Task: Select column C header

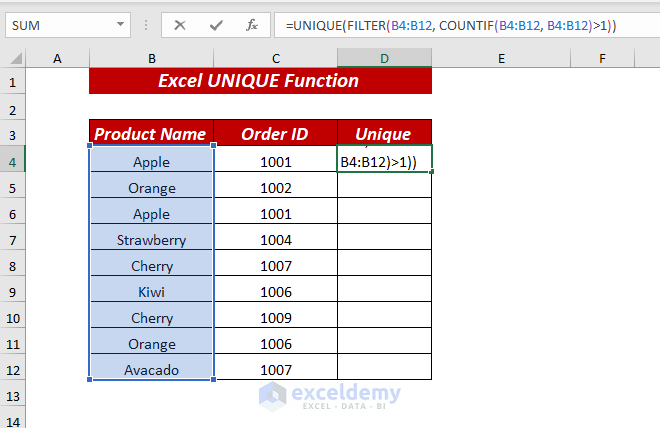Action: pyautogui.click(x=276, y=58)
